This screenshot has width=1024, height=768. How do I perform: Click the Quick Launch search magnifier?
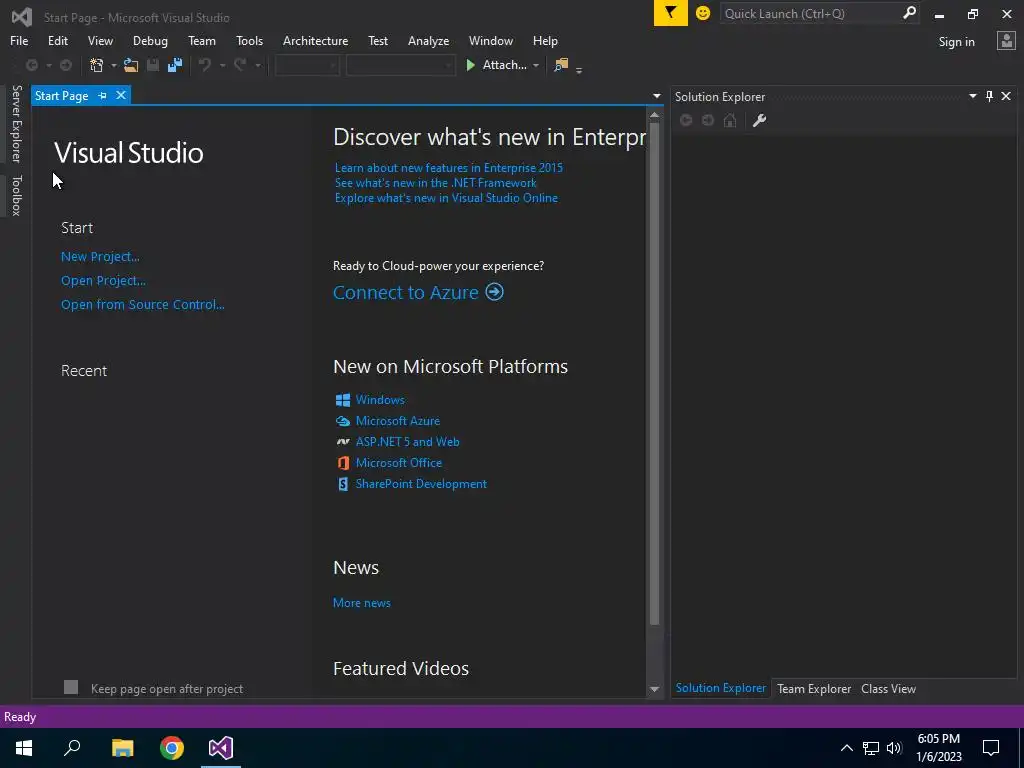909,13
